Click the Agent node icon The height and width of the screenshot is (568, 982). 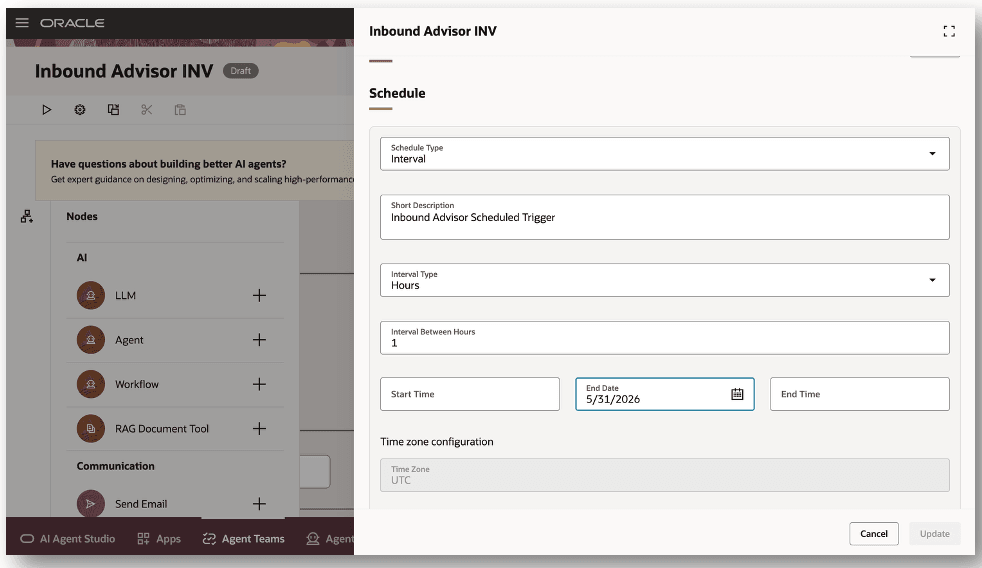point(91,339)
